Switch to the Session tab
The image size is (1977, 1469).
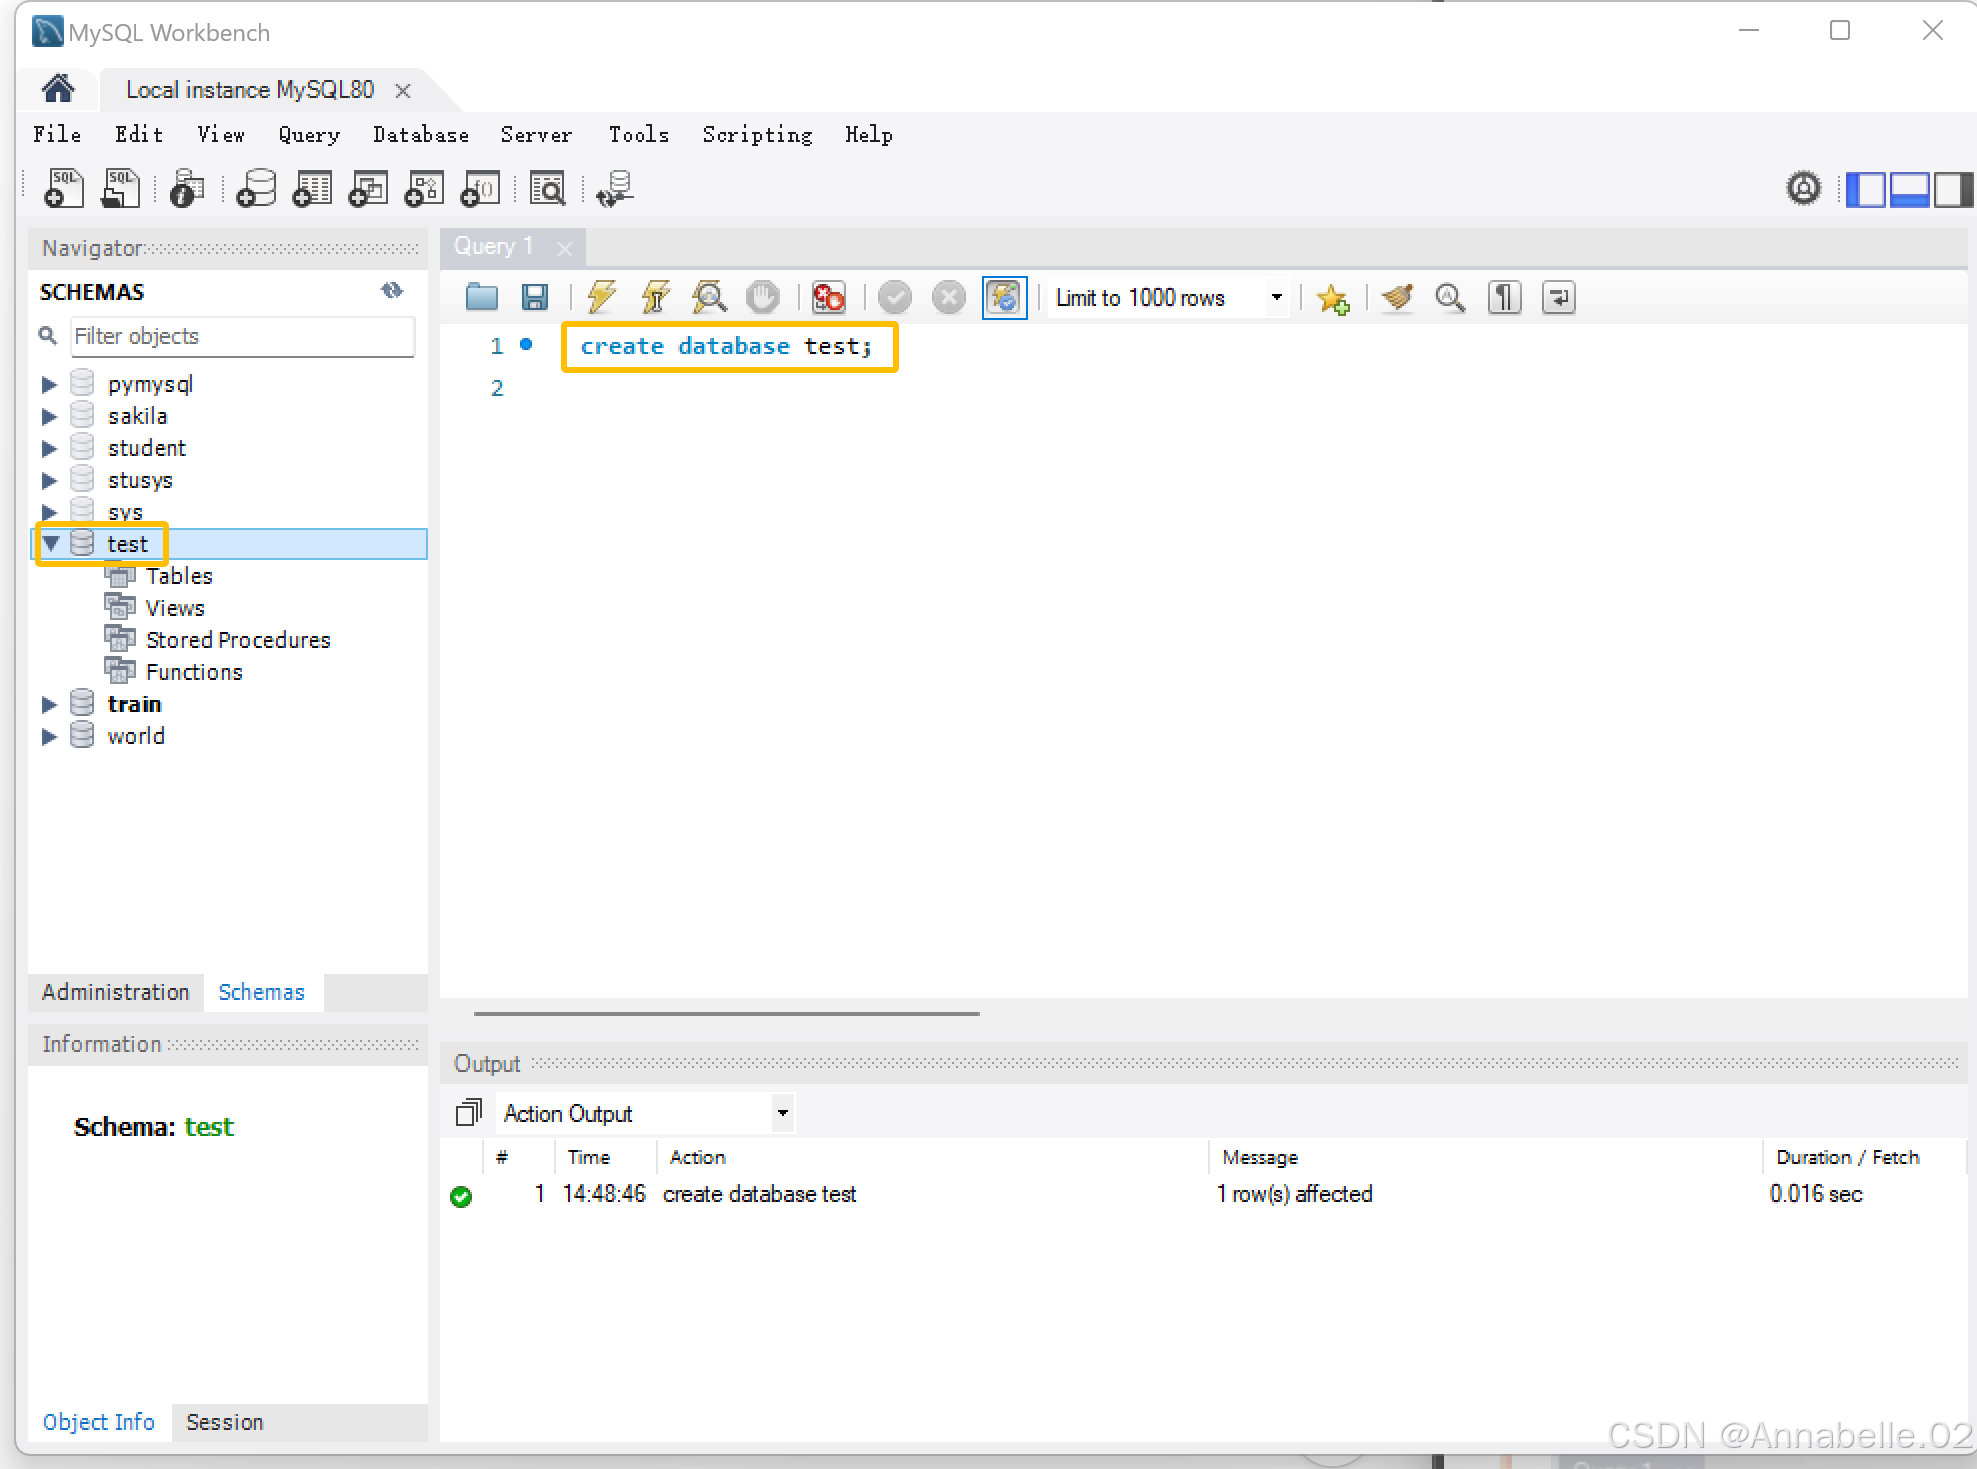pos(224,1422)
